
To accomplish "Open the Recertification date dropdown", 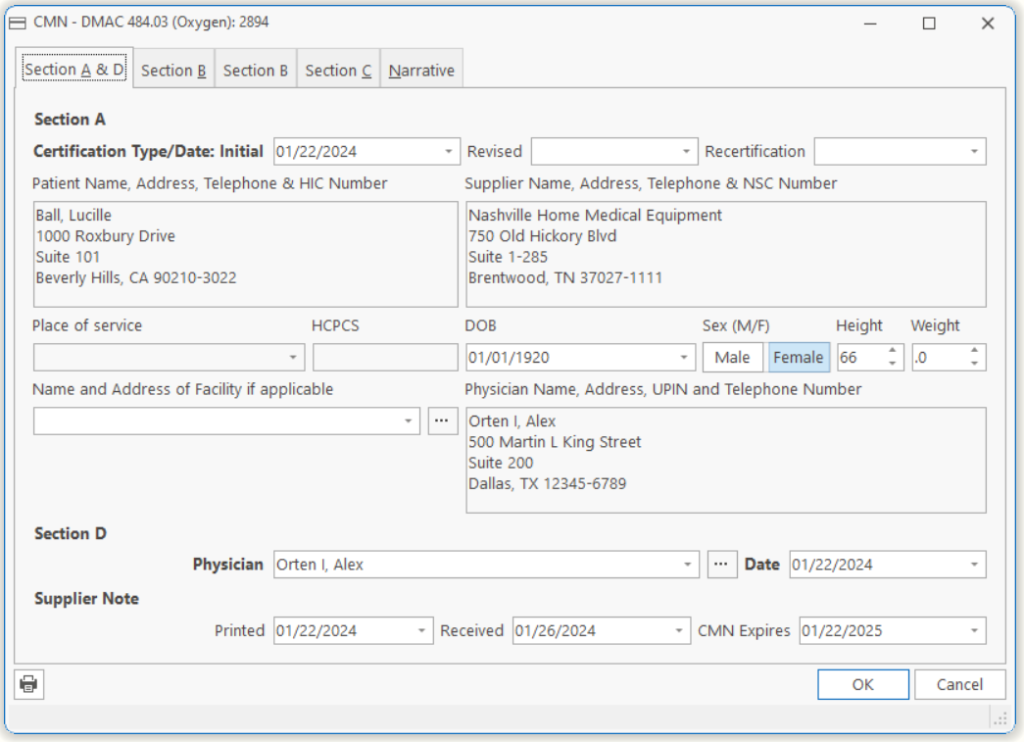I will point(973,152).
